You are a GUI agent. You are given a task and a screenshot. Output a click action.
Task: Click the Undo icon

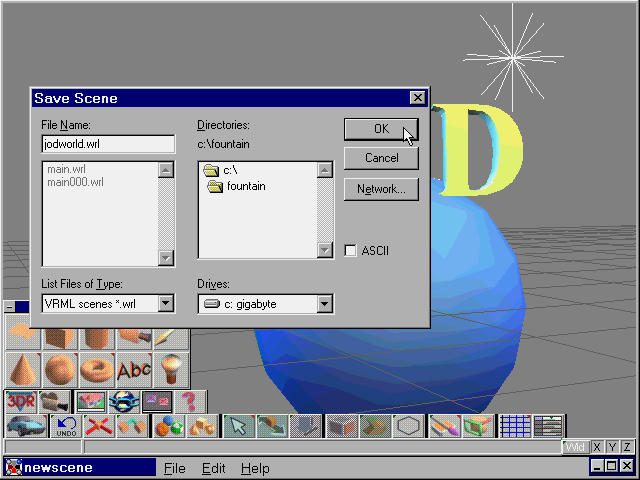click(x=66, y=427)
